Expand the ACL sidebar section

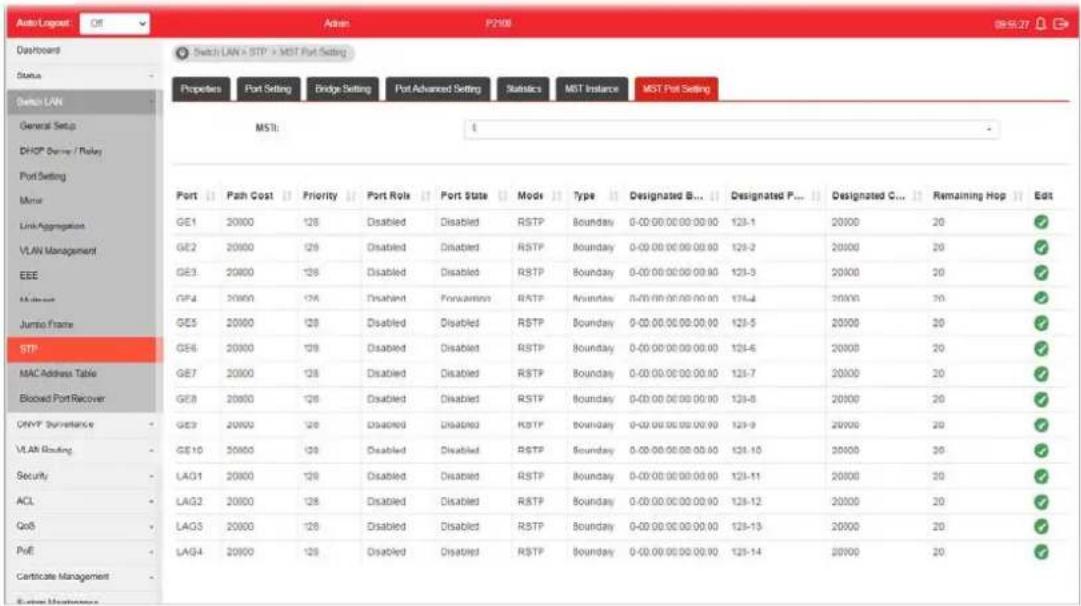84,501
